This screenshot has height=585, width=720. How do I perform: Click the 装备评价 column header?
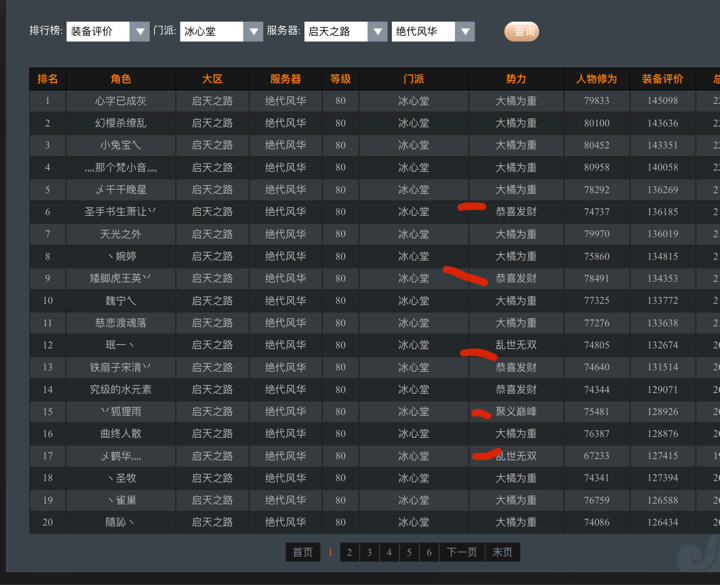[662, 79]
